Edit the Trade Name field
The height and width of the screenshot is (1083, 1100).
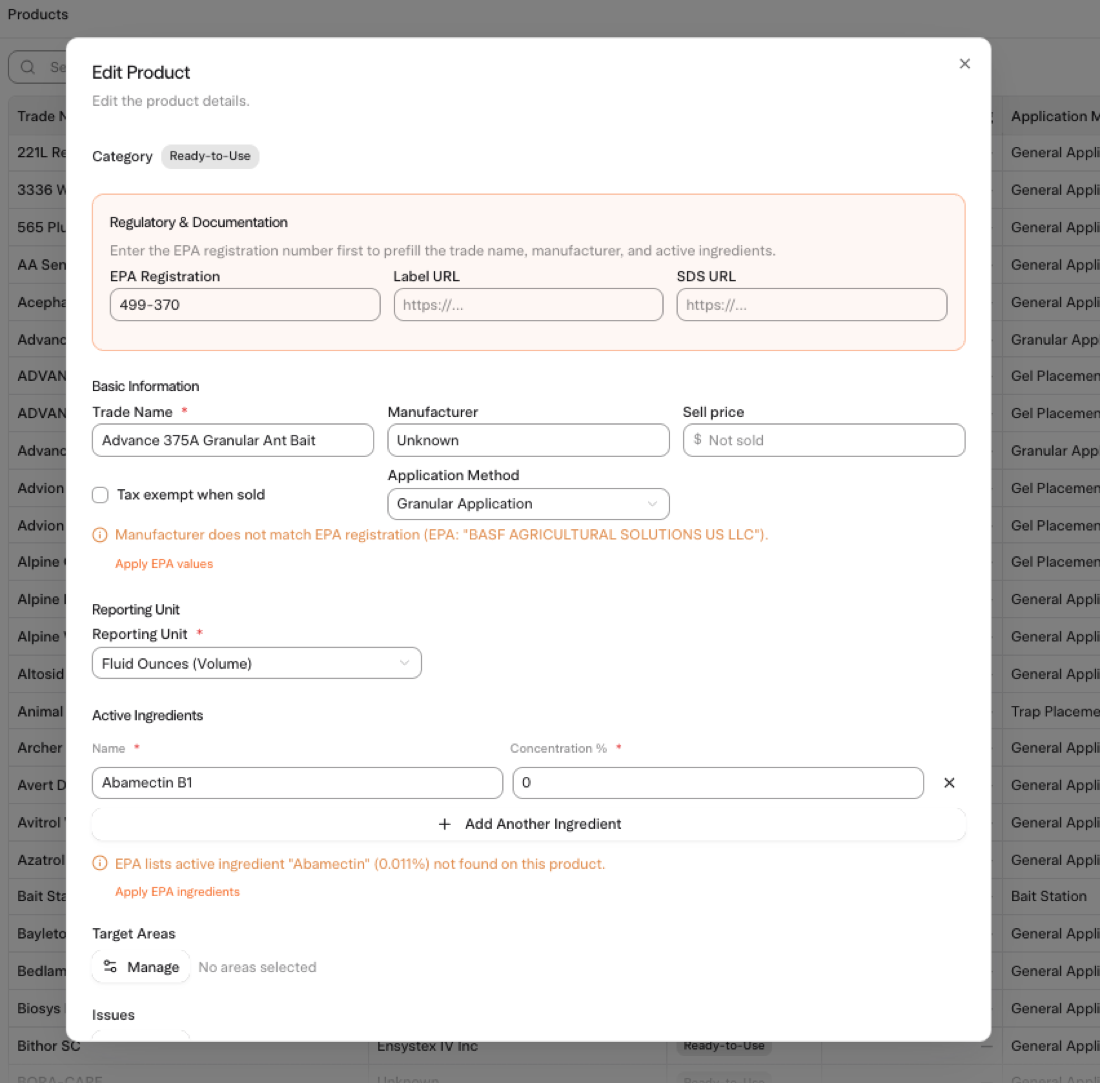[x=233, y=440]
